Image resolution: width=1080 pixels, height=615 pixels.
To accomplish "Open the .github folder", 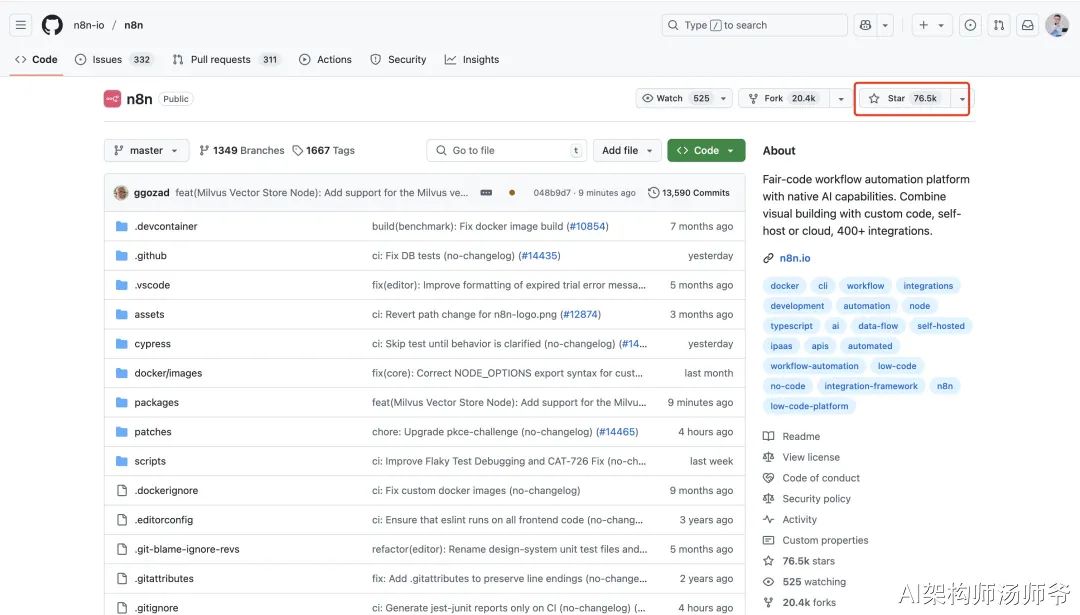I will [x=151, y=256].
